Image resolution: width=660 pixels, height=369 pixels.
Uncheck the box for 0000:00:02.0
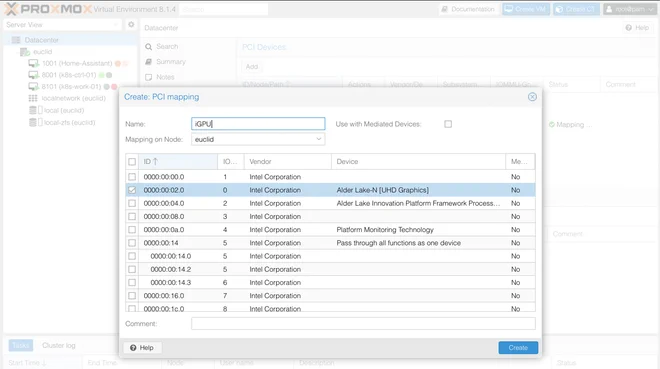[x=132, y=190]
